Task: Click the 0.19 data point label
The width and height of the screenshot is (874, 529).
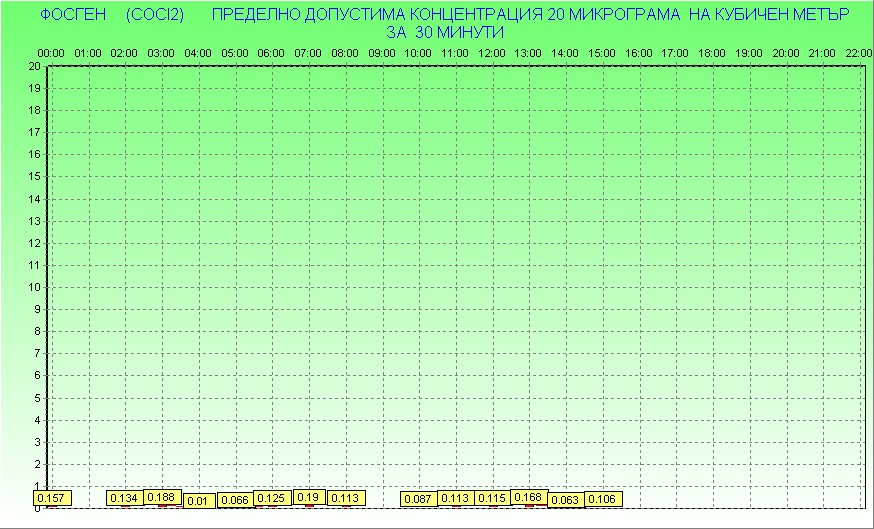Action: pos(308,497)
